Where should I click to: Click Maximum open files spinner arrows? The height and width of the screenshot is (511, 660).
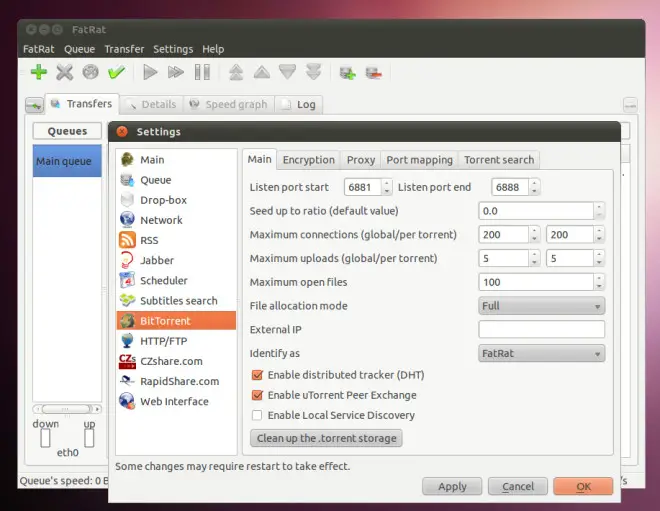599,282
